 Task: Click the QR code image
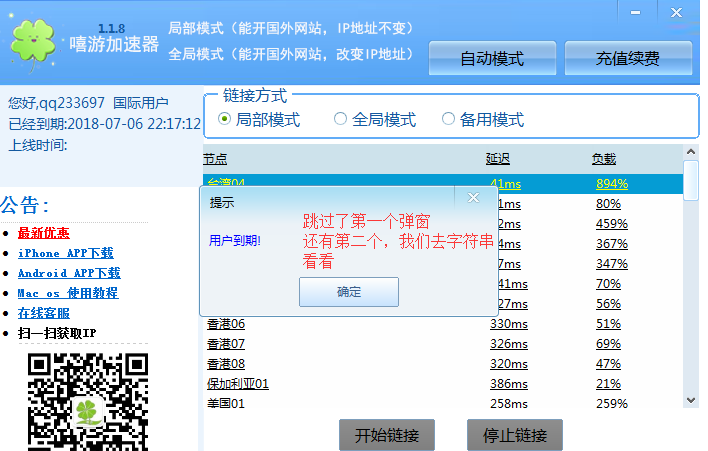[x=88, y=398]
